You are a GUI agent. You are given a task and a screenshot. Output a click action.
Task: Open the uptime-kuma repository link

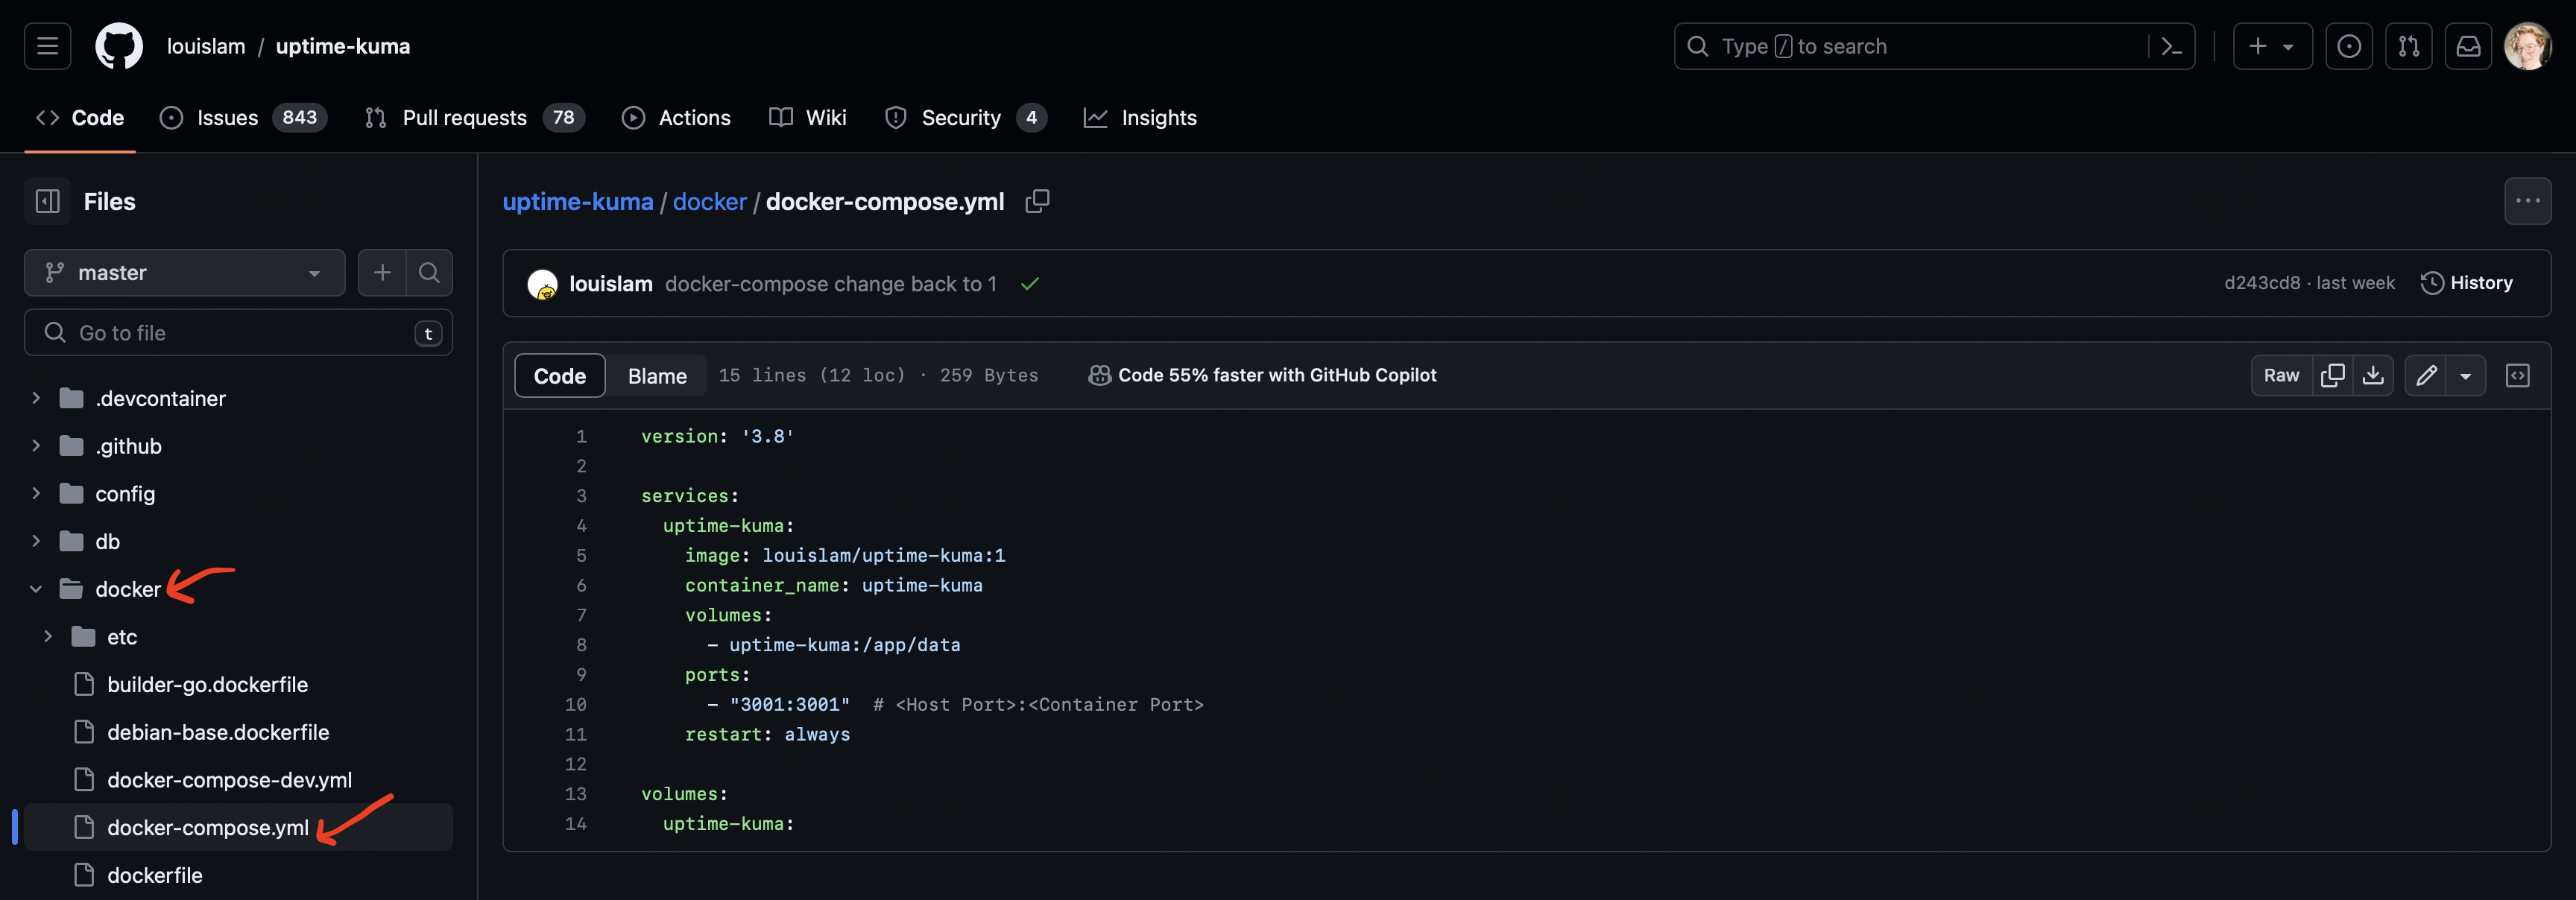[x=343, y=46]
